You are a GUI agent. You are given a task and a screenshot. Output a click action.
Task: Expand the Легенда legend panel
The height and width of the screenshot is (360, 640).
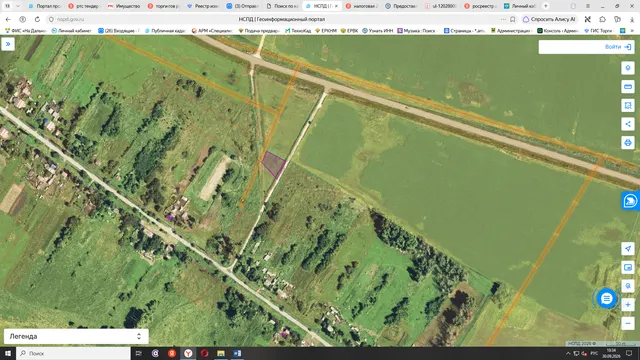[x=76, y=336]
